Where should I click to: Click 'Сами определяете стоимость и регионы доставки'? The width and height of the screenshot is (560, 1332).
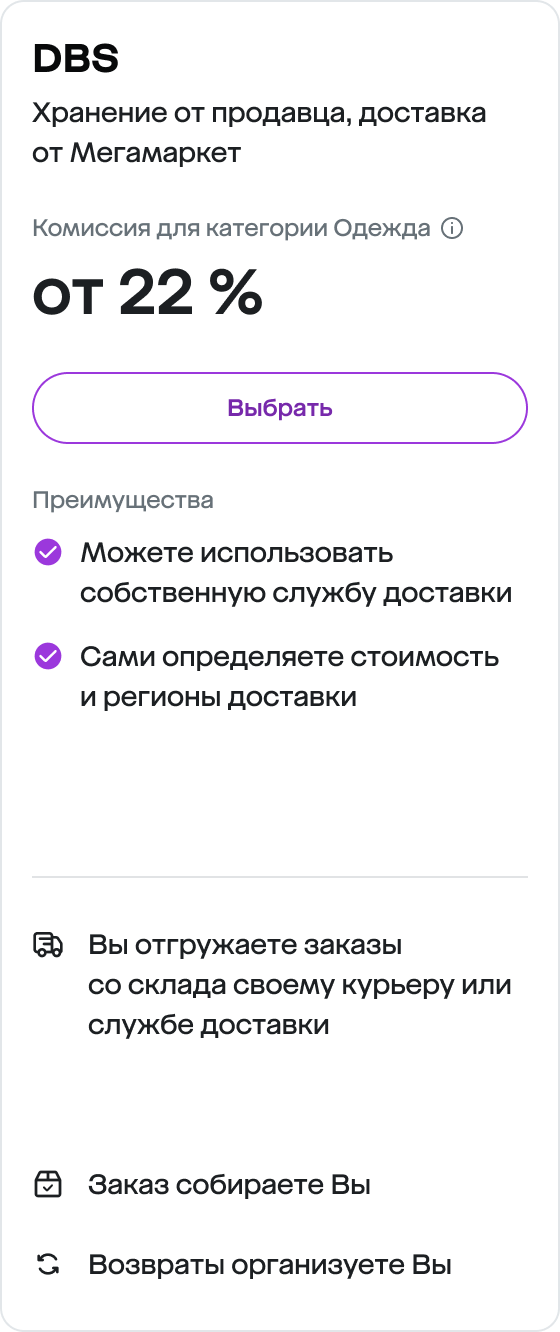(290, 676)
